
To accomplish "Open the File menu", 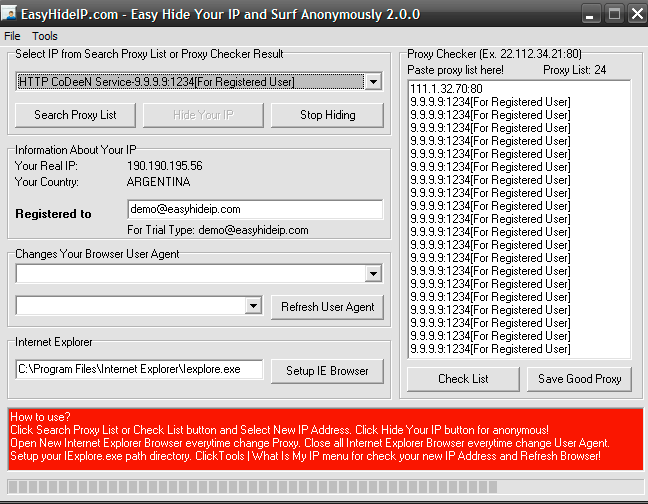I will (12, 36).
